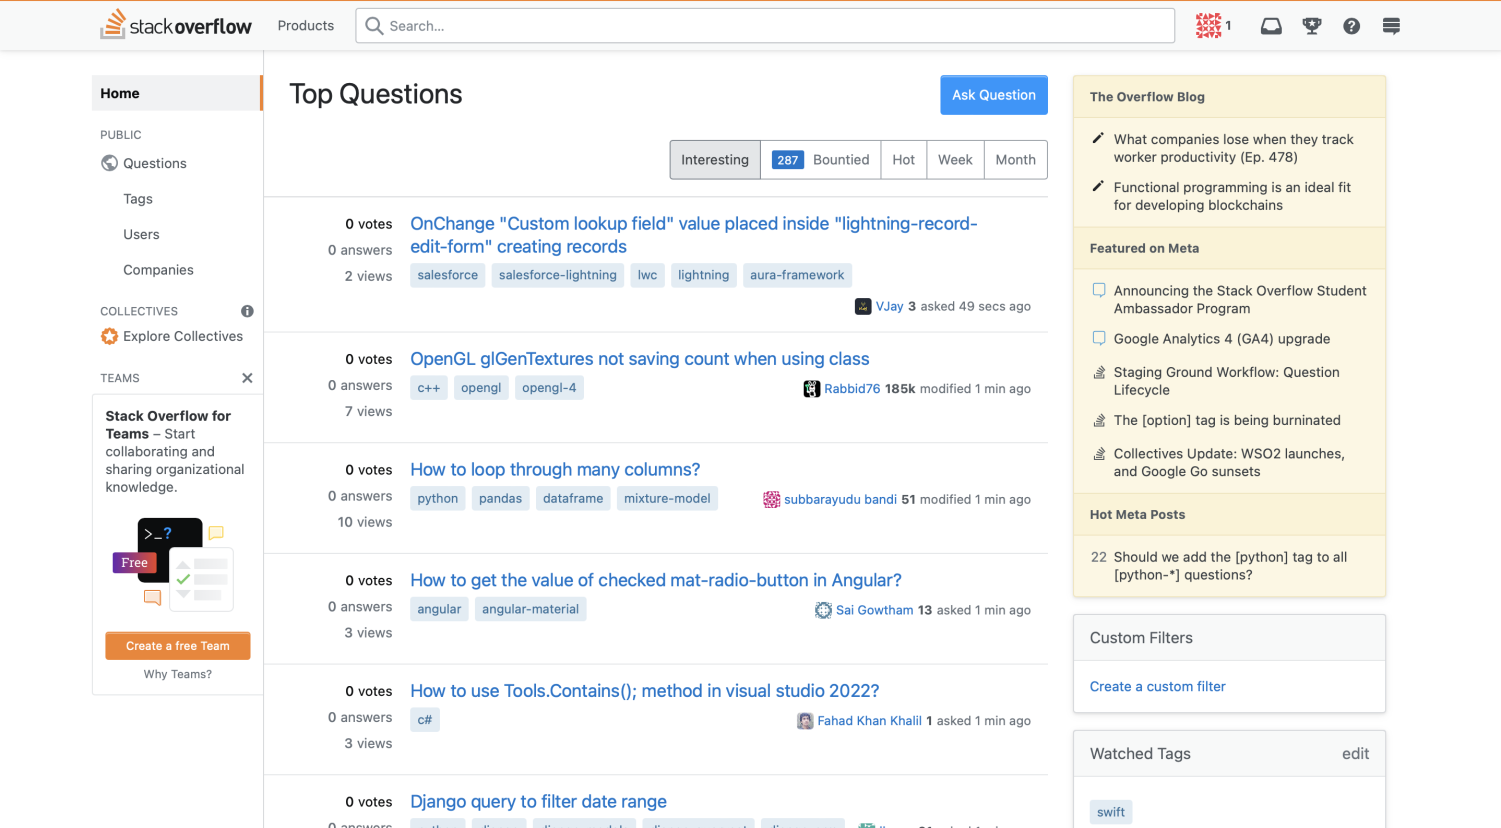The image size is (1501, 828).
Task: Open What companies lose blog post link
Action: click(1234, 148)
